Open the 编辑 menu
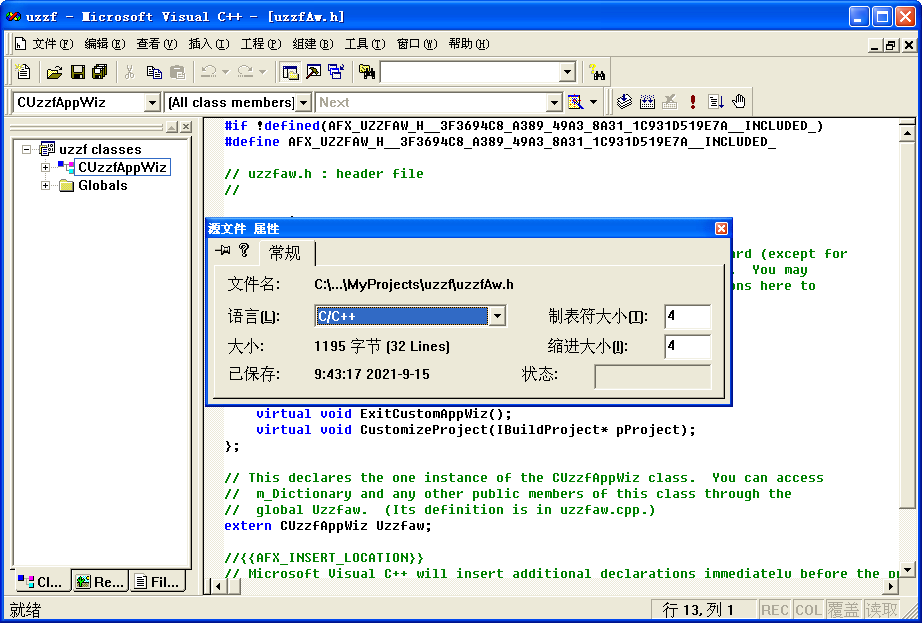The image size is (922, 623). [105, 44]
